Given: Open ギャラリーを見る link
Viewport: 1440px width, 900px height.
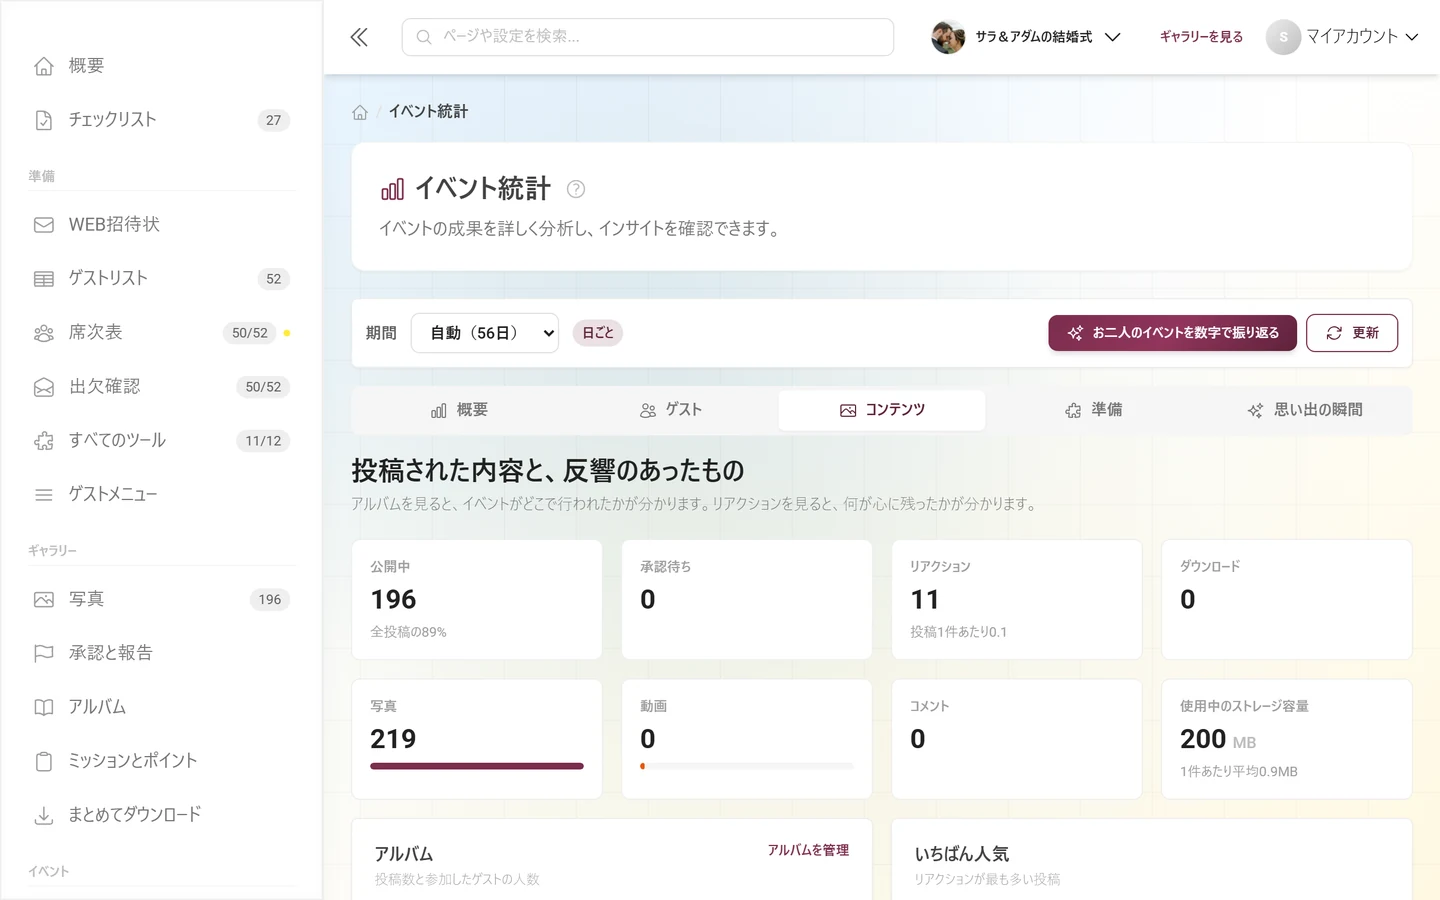Looking at the screenshot, I should tap(1201, 37).
